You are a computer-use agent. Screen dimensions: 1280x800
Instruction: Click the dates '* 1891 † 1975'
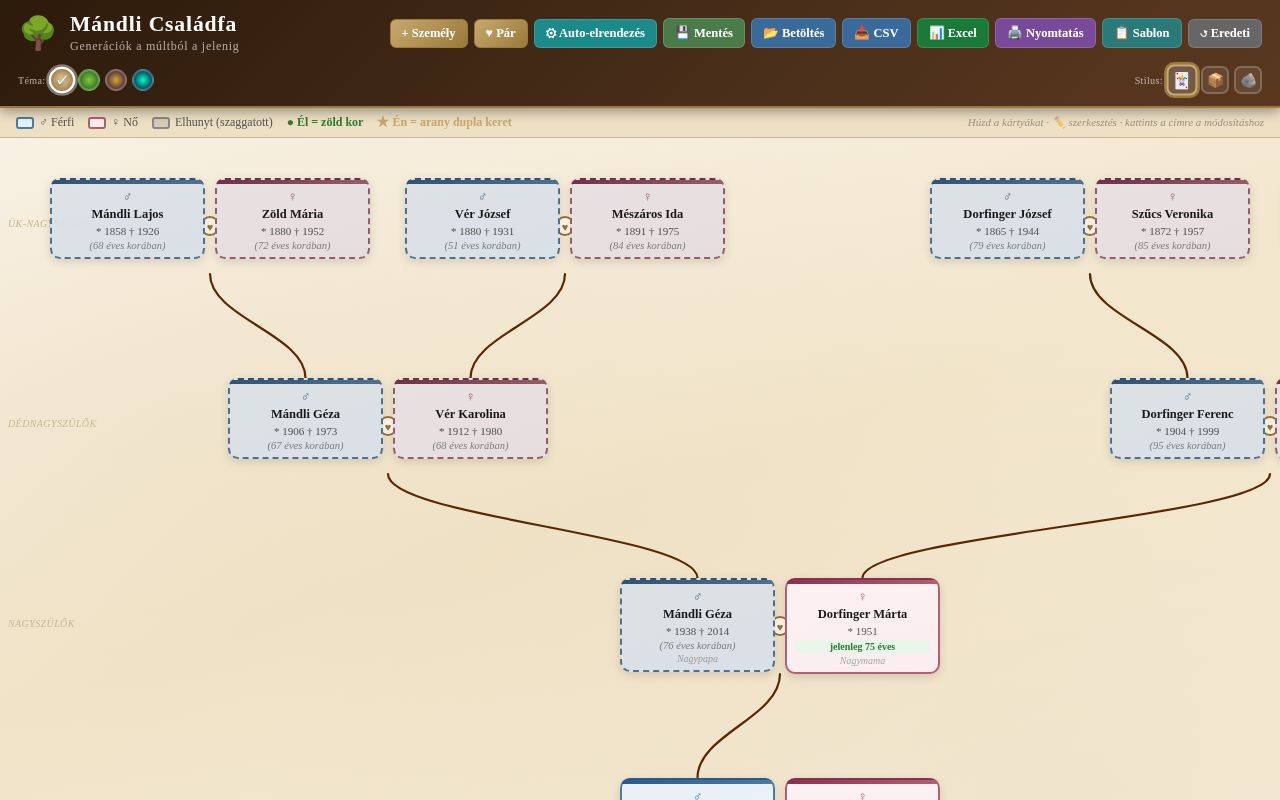point(647,231)
